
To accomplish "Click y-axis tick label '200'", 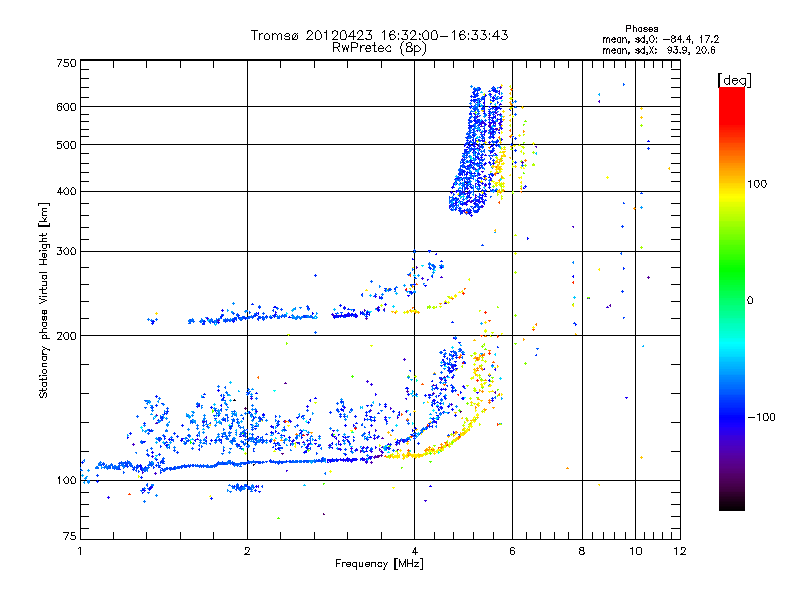I will pyautogui.click(x=66, y=336).
